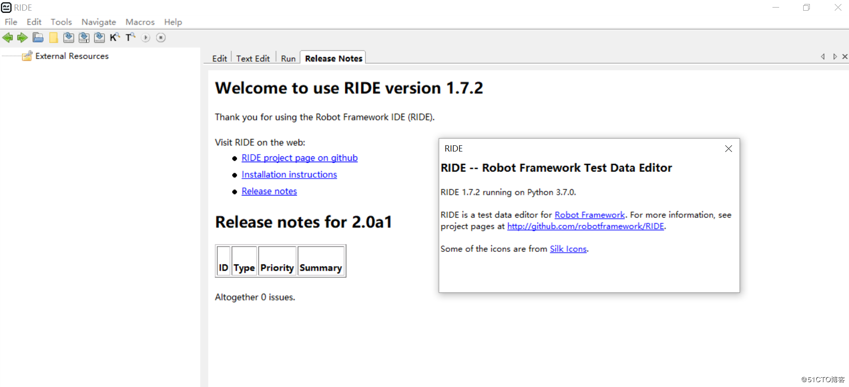849x387 pixels.
Task: Click 'Visit RIDE on the web:' text
Action: (260, 142)
